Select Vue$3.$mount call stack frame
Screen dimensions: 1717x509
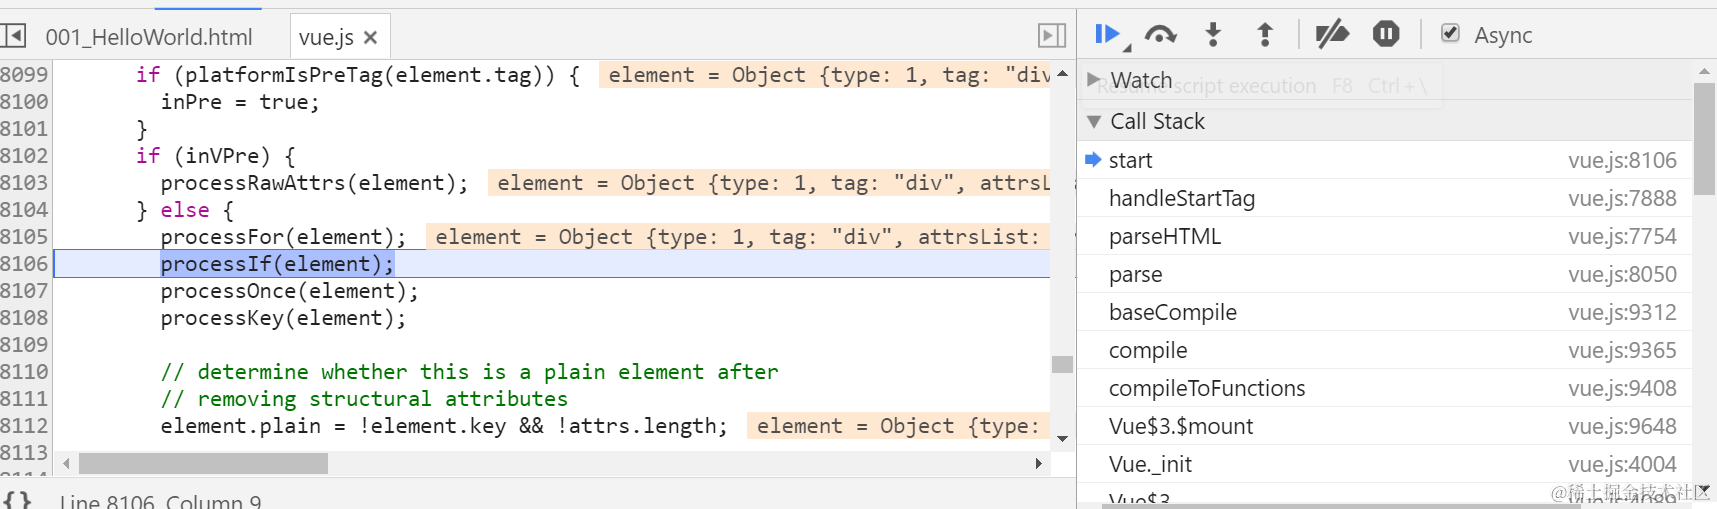[x=1385, y=426]
